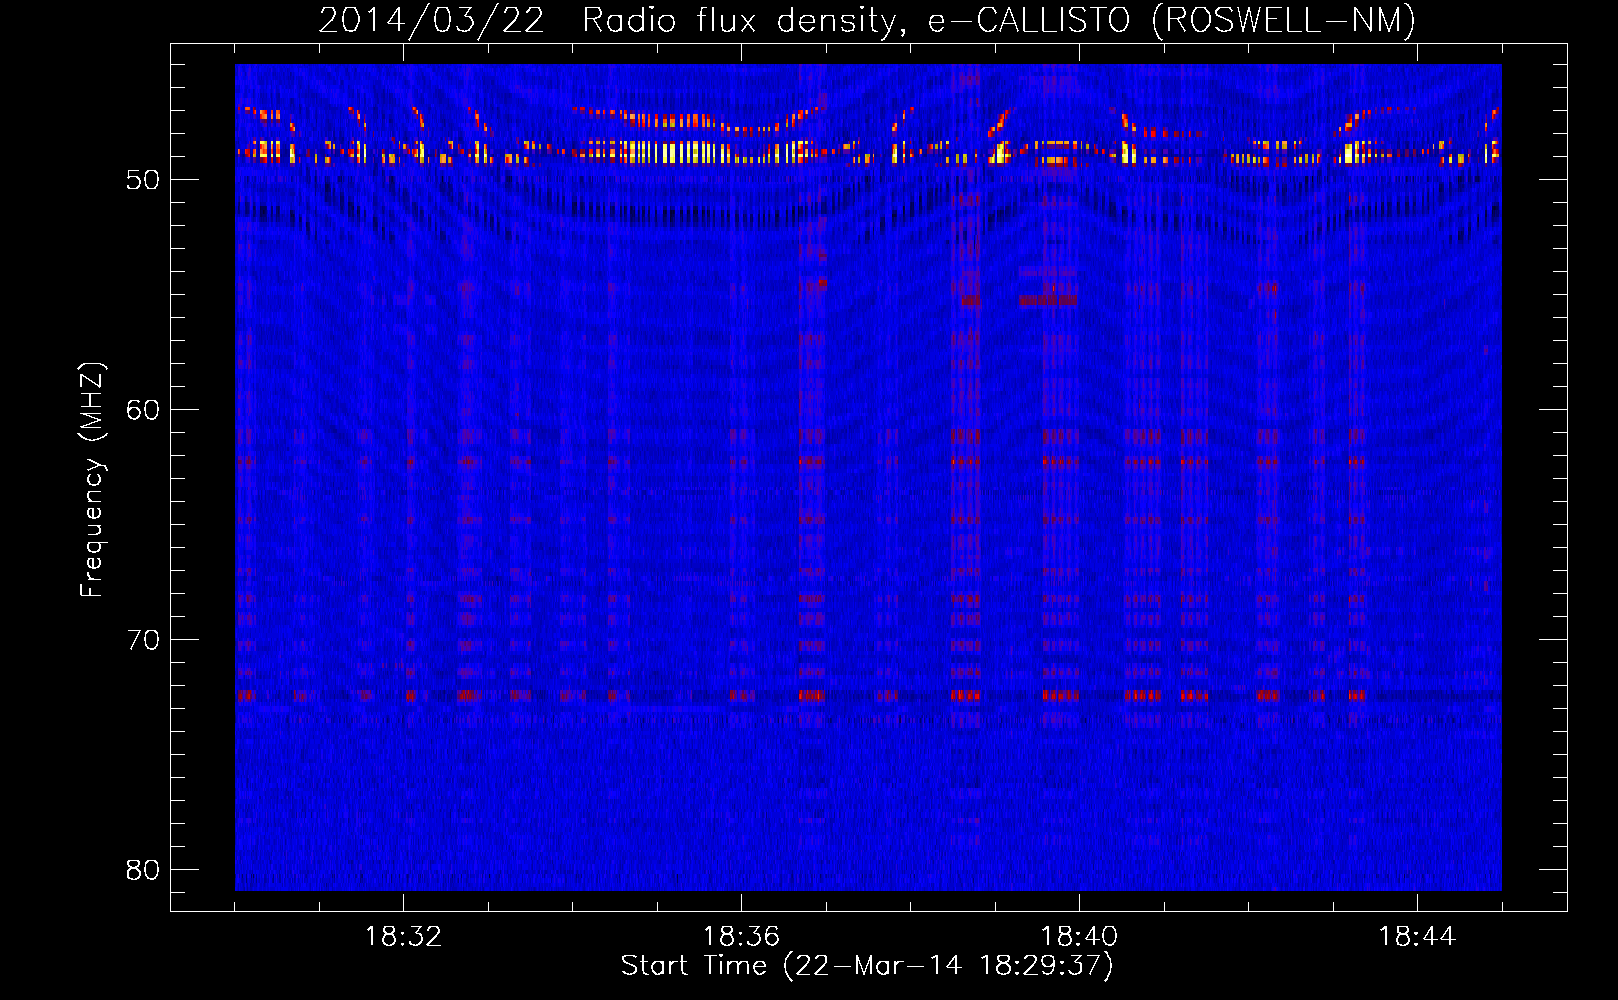Click the 18:36 time tick label

pos(741,937)
